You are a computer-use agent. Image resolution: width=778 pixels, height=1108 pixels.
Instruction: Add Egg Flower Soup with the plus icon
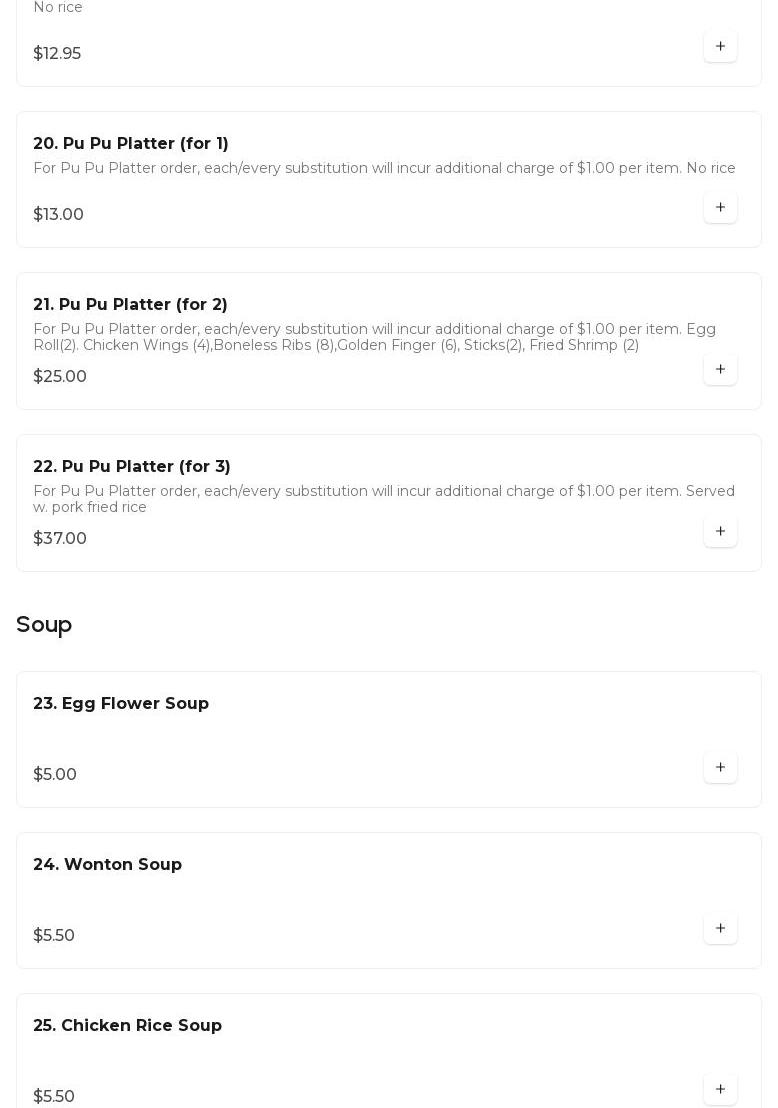(x=720, y=768)
